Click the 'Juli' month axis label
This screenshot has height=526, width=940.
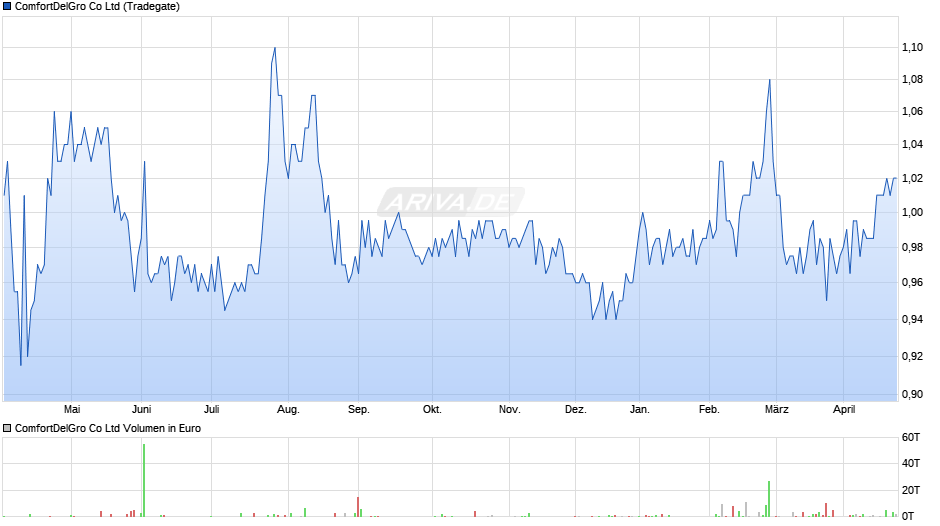click(212, 410)
